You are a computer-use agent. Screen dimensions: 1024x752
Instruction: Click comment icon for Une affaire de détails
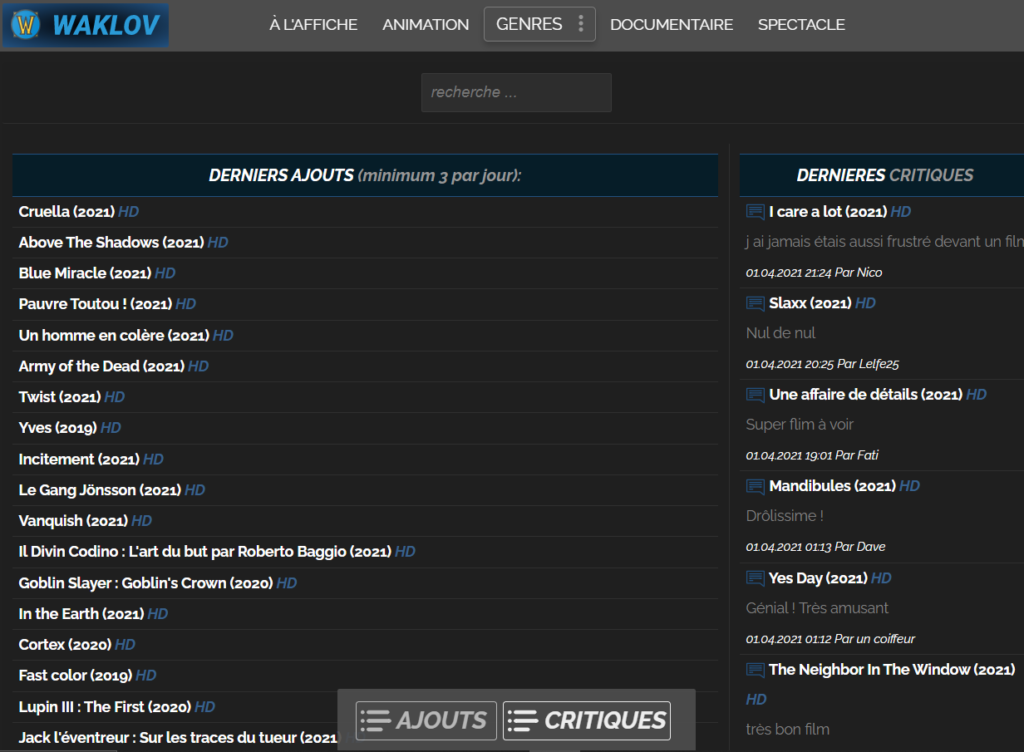click(755, 394)
